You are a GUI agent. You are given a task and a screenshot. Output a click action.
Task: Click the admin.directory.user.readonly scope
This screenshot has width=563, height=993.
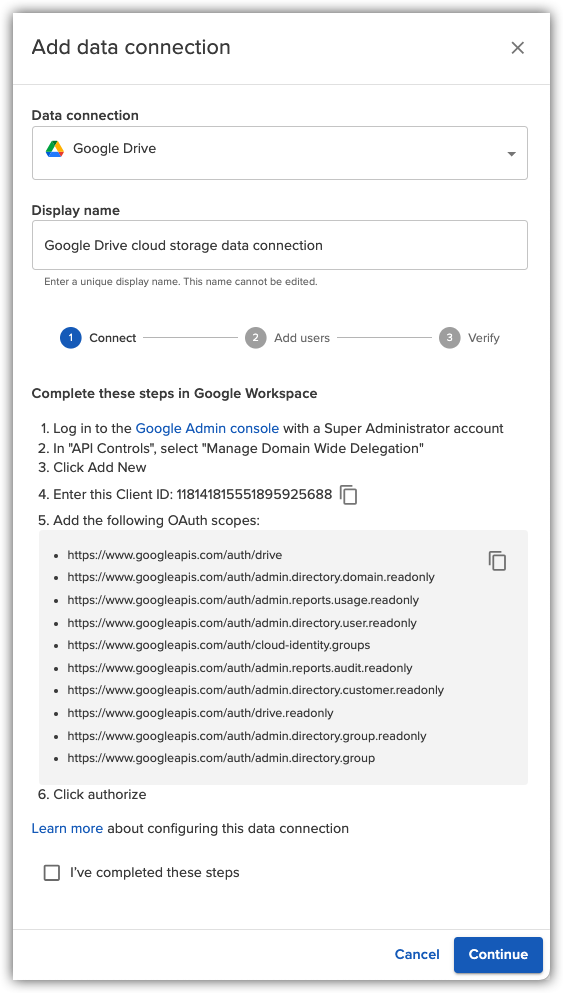tap(242, 623)
